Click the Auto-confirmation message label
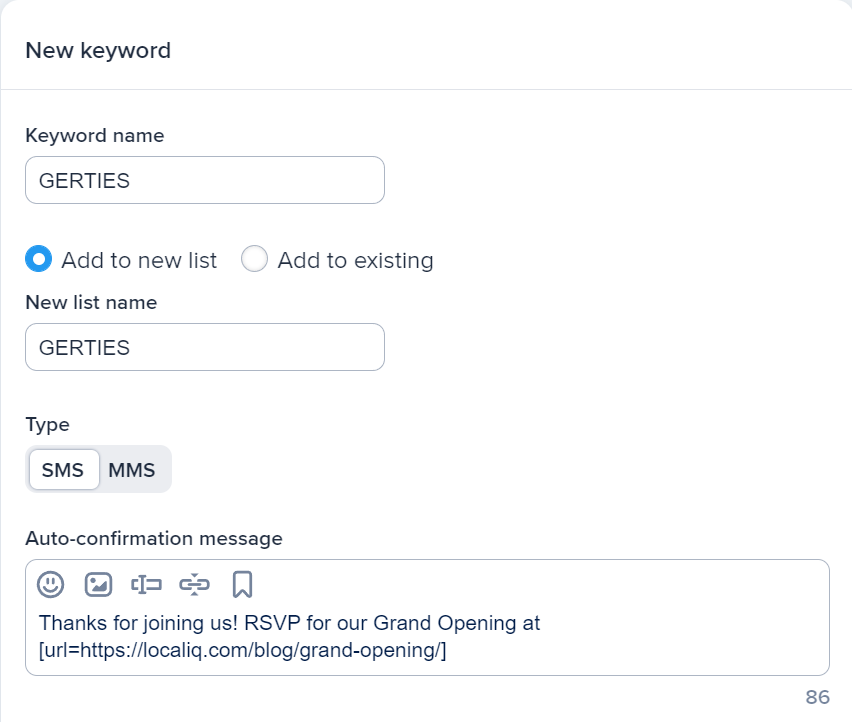 click(x=154, y=538)
